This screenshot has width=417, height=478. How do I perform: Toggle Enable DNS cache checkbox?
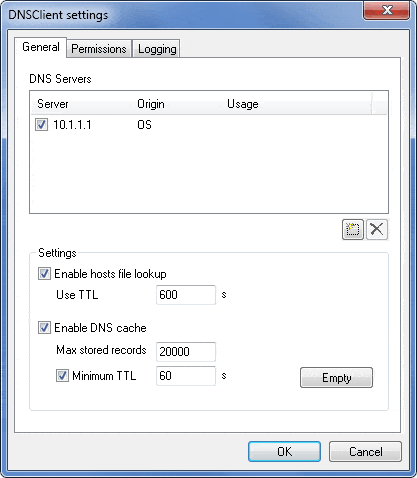pos(44,328)
